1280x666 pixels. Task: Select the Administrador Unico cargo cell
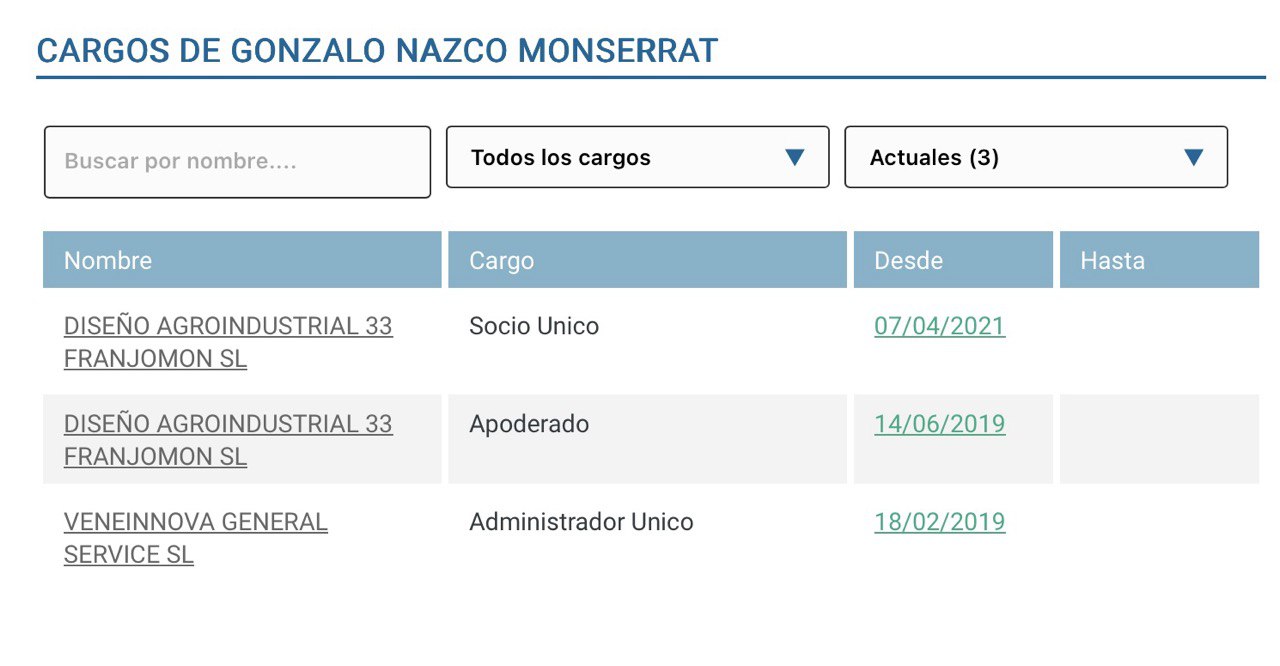[x=581, y=522]
